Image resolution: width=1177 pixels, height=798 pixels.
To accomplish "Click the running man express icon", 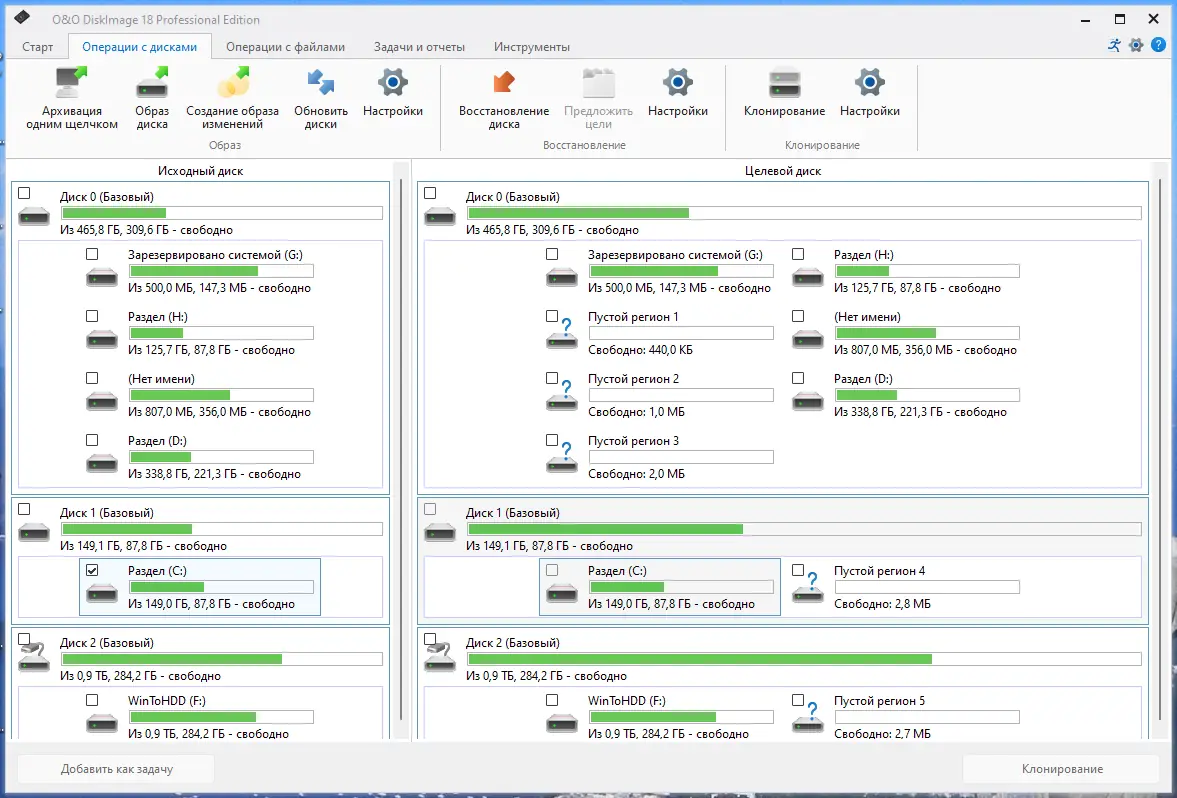I will click(1114, 45).
